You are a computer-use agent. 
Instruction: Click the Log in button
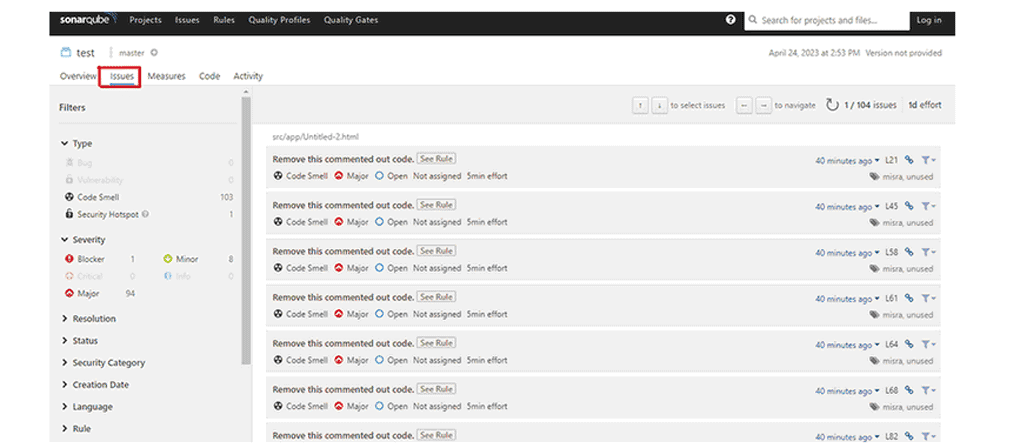(928, 20)
